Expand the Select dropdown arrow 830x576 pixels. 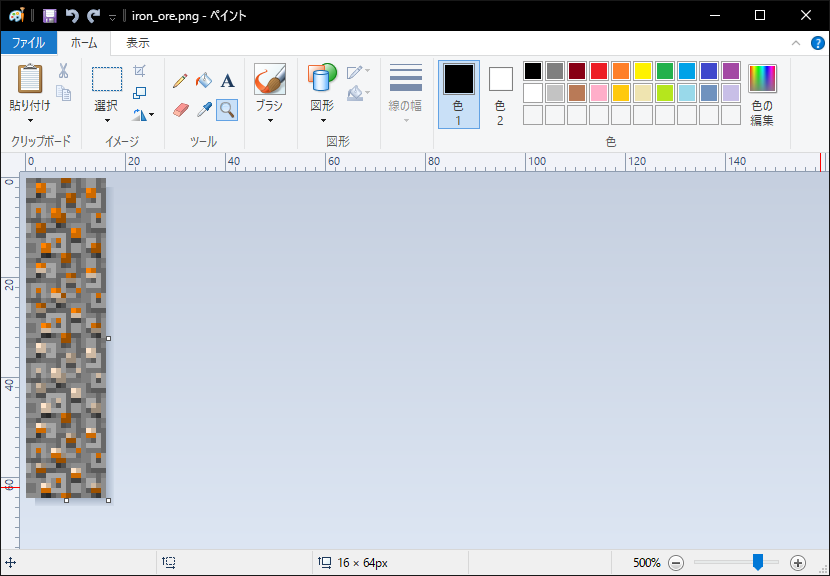[x=107, y=121]
